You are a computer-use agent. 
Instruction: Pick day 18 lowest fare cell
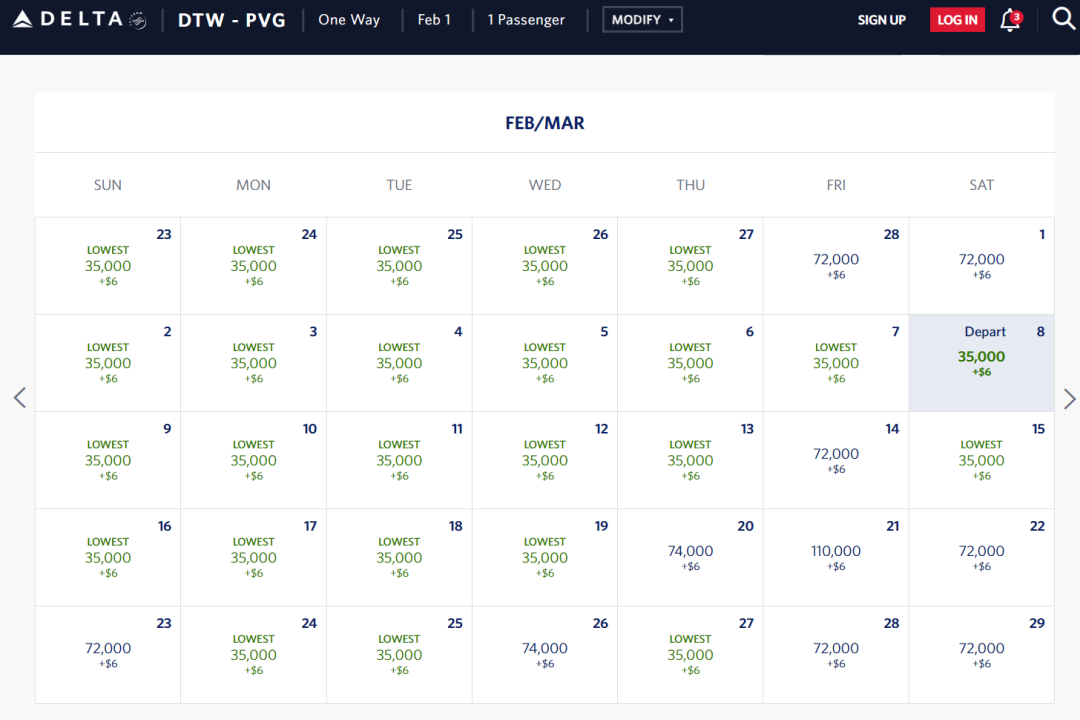(x=399, y=557)
